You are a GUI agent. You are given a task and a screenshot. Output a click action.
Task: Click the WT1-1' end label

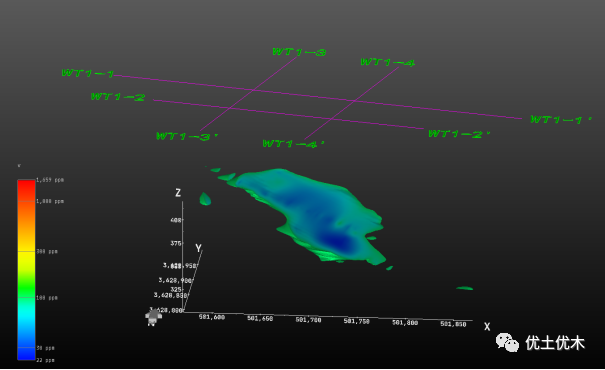point(561,120)
